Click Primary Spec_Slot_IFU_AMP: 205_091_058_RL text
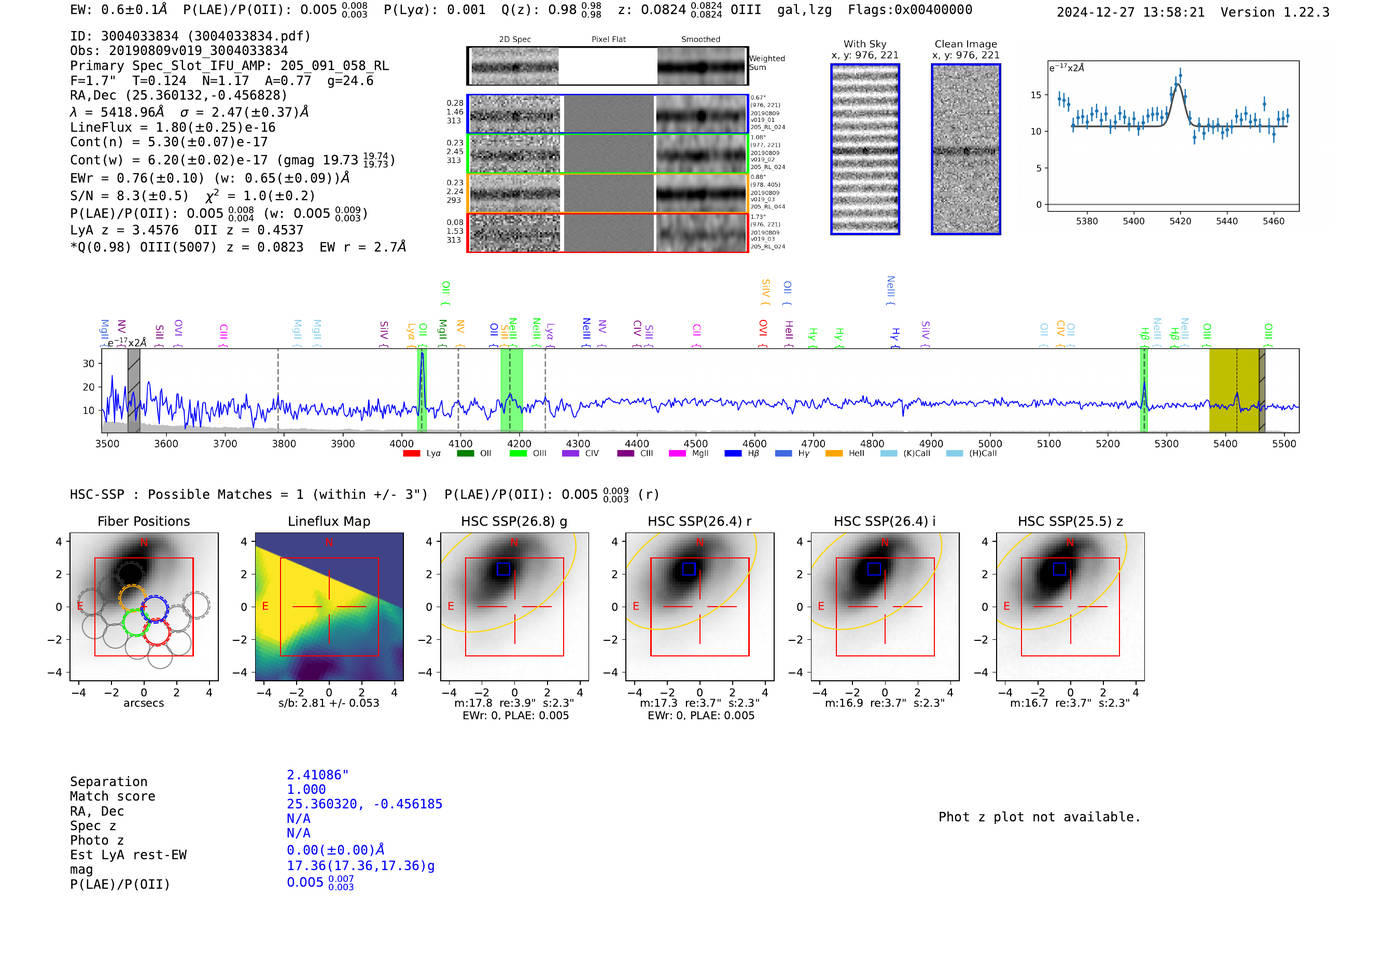 pos(229,65)
